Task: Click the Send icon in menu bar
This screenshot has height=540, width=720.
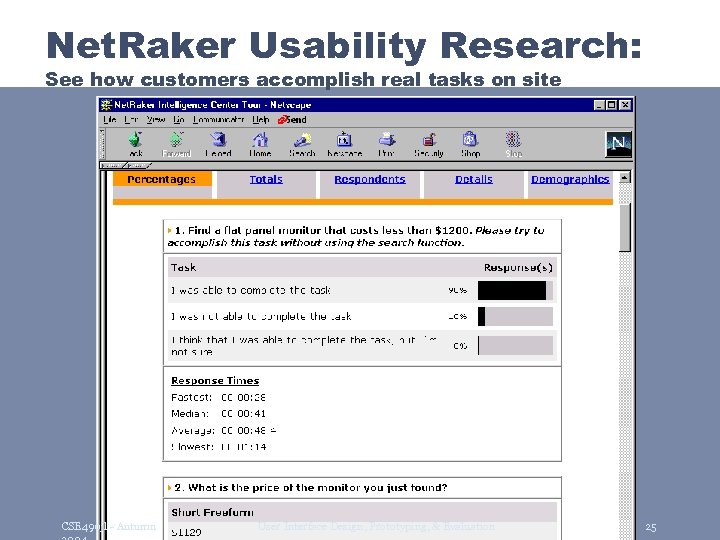Action: (x=292, y=120)
